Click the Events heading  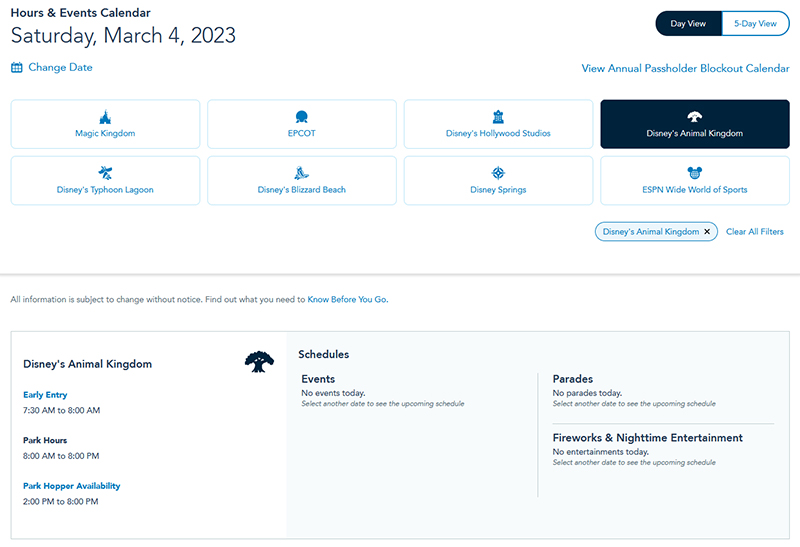318,379
